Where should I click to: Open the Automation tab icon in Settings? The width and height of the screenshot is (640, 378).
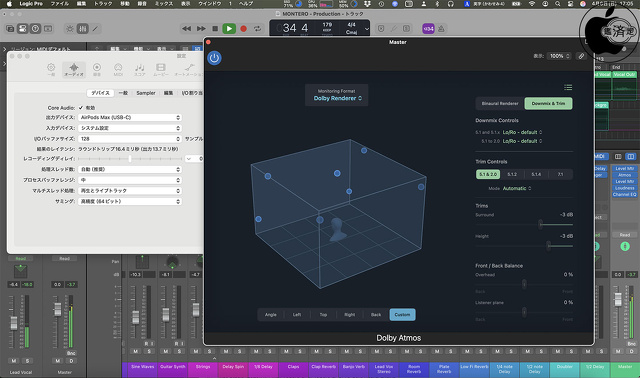pos(189,69)
